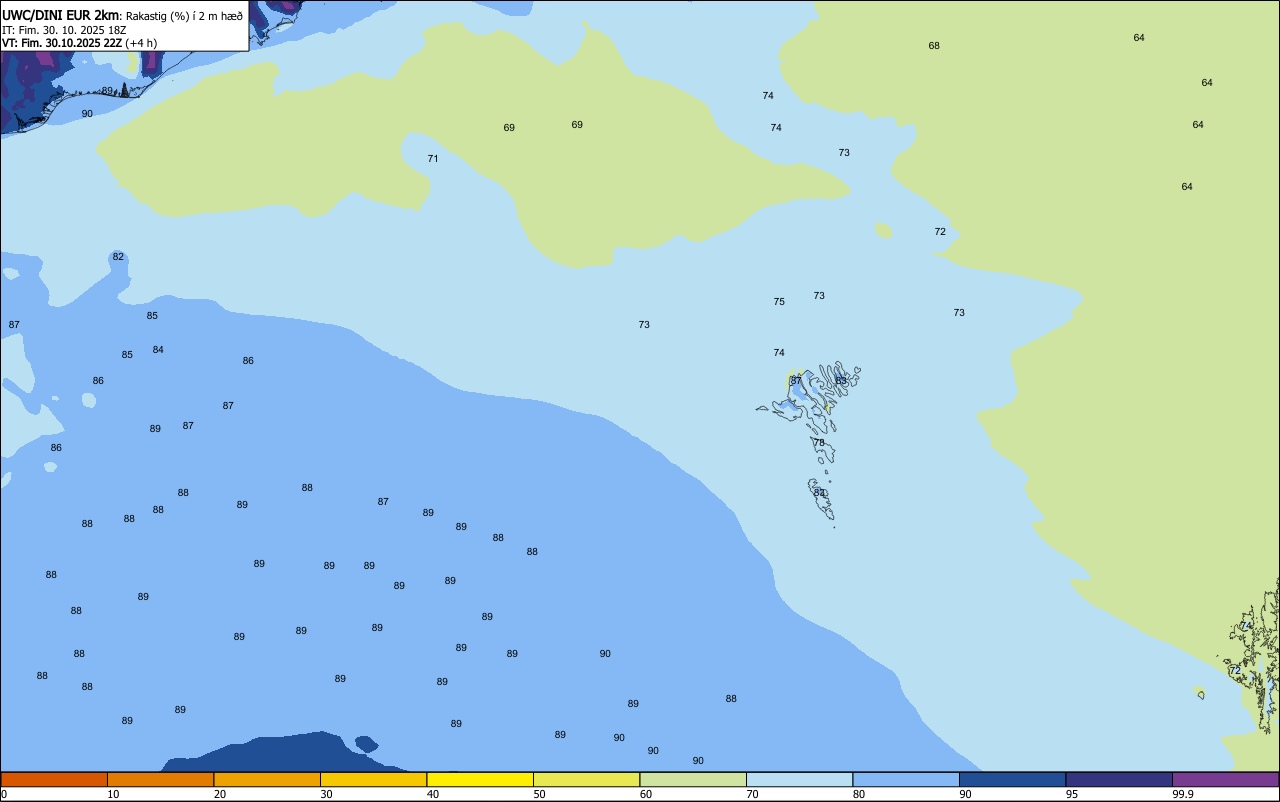Select the yellow-green 50–60 legend swatch

click(x=586, y=779)
